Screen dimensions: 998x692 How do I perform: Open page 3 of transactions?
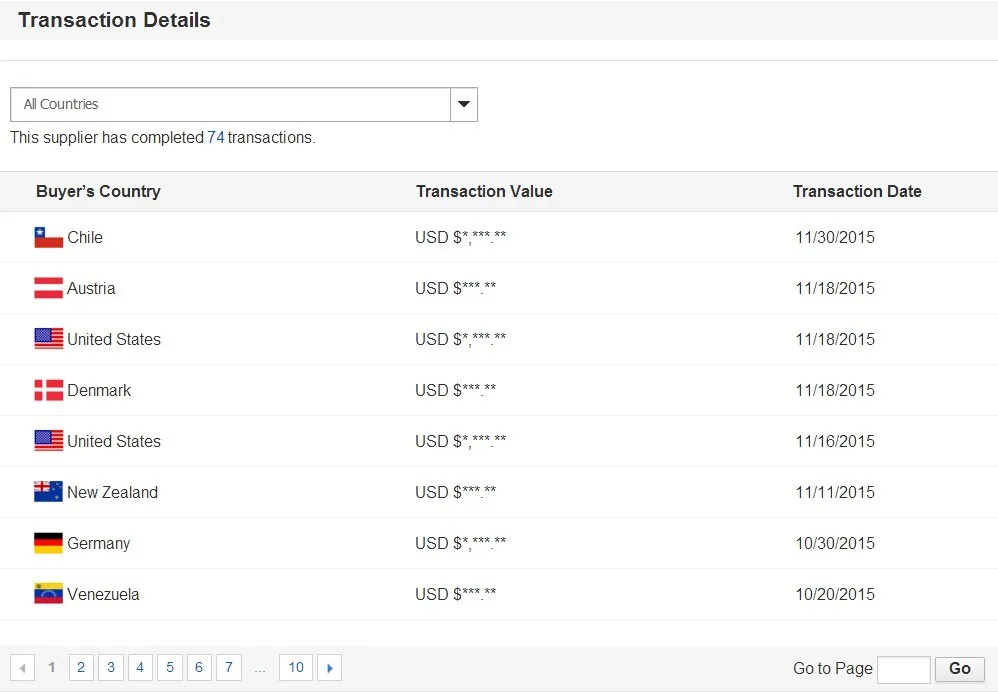(x=111, y=668)
